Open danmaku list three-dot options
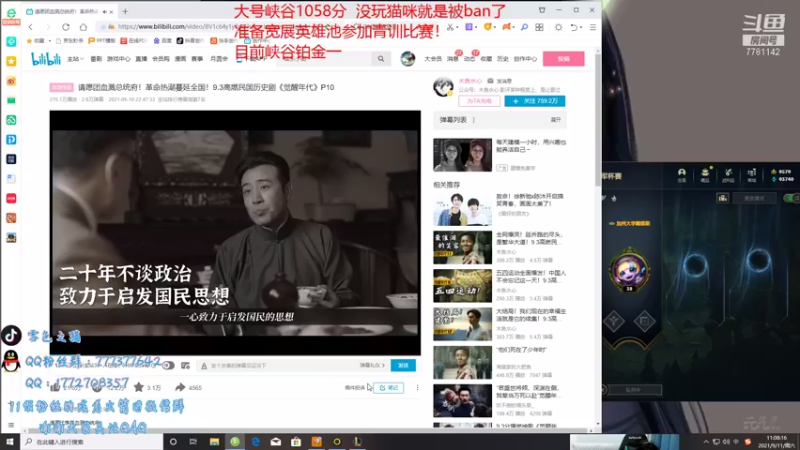 click(473, 120)
